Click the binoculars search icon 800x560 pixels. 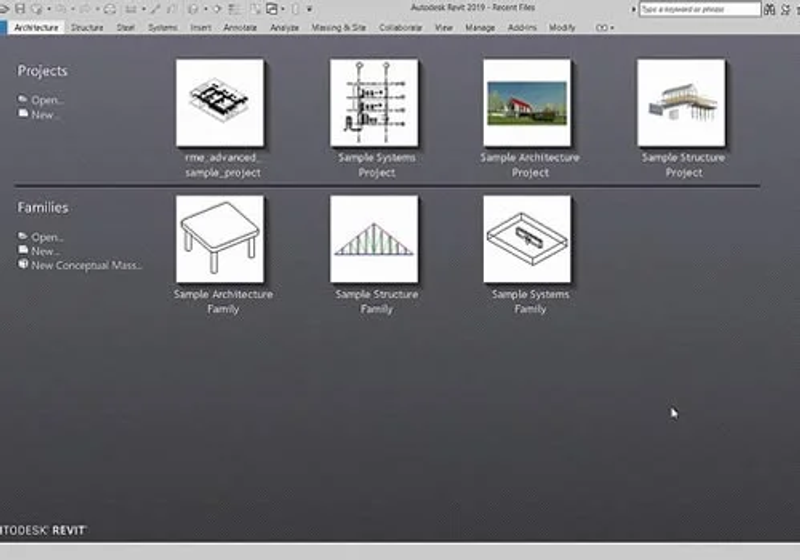[x=769, y=9]
